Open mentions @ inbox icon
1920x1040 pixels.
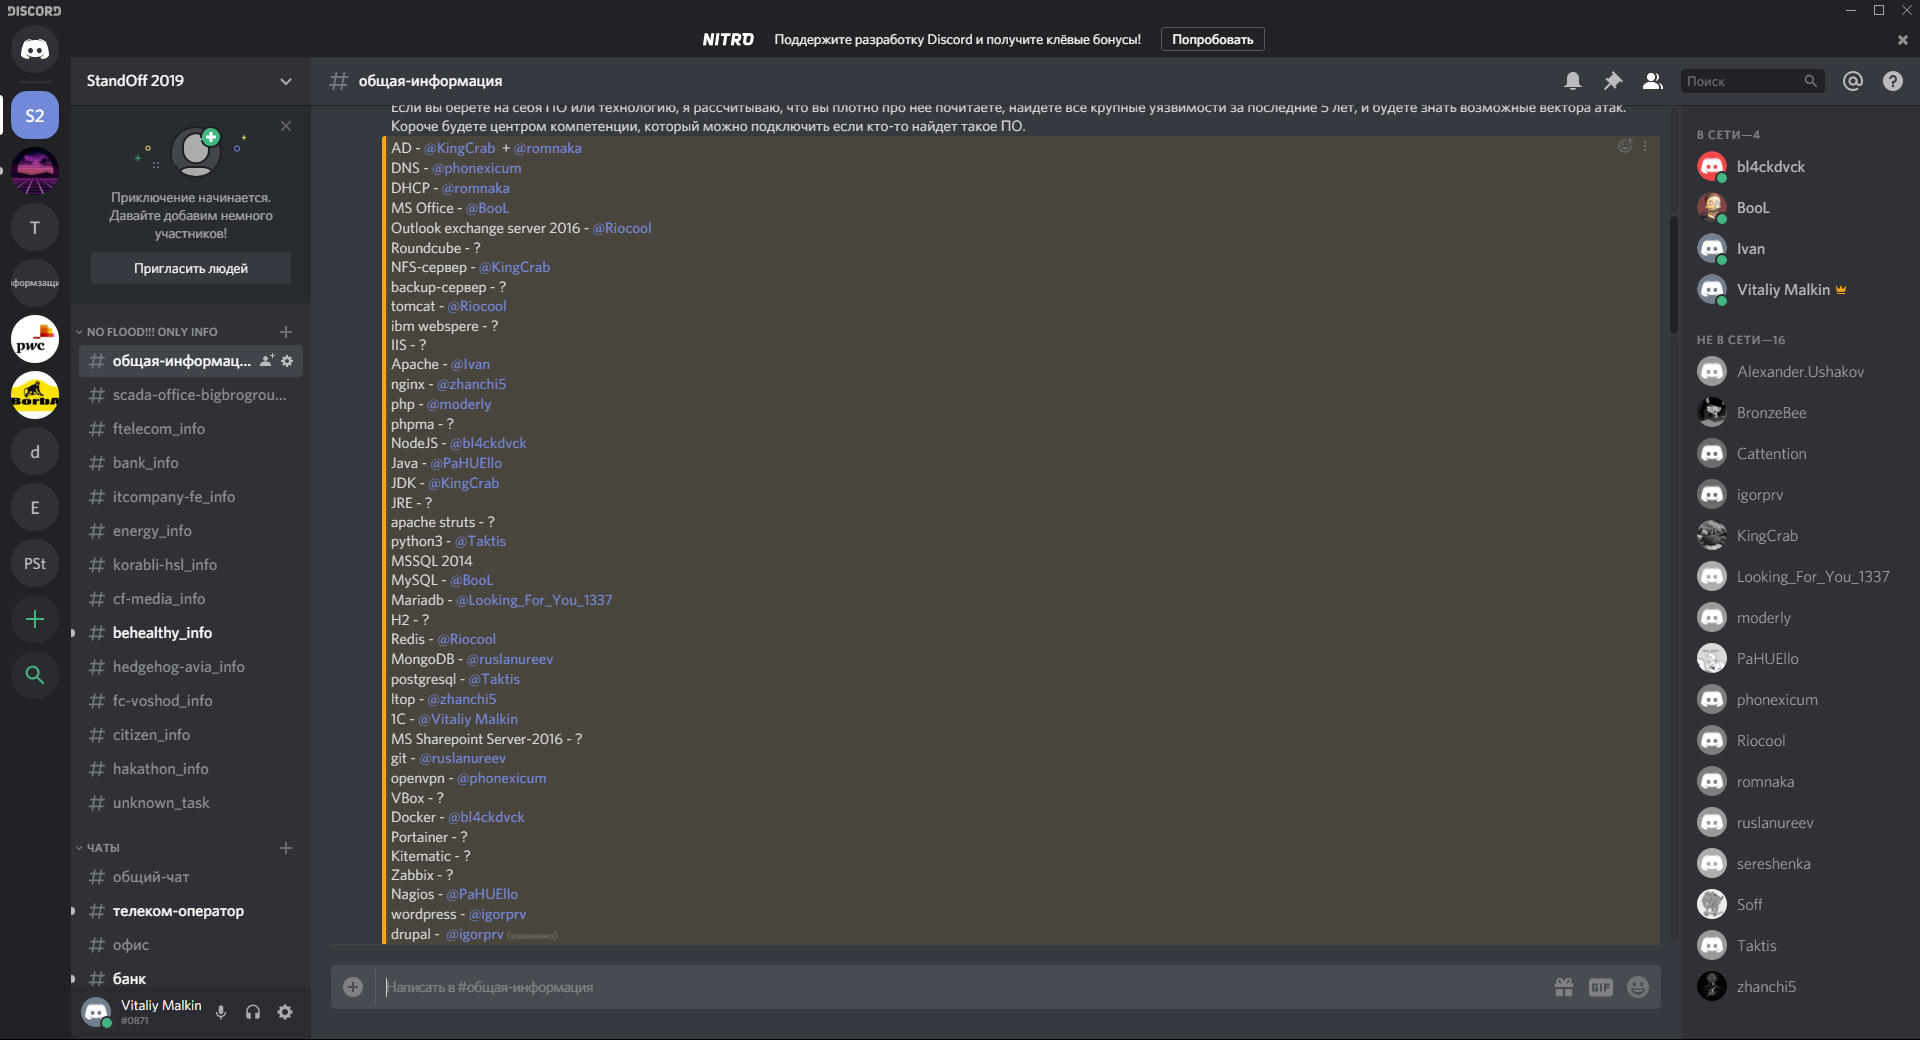pyautogui.click(x=1853, y=81)
